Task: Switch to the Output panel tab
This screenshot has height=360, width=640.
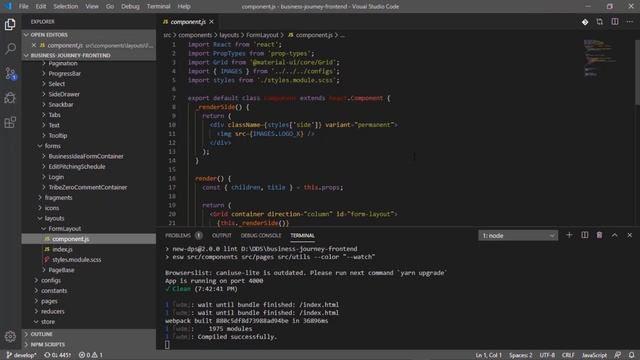Action: pyautogui.click(x=222, y=236)
